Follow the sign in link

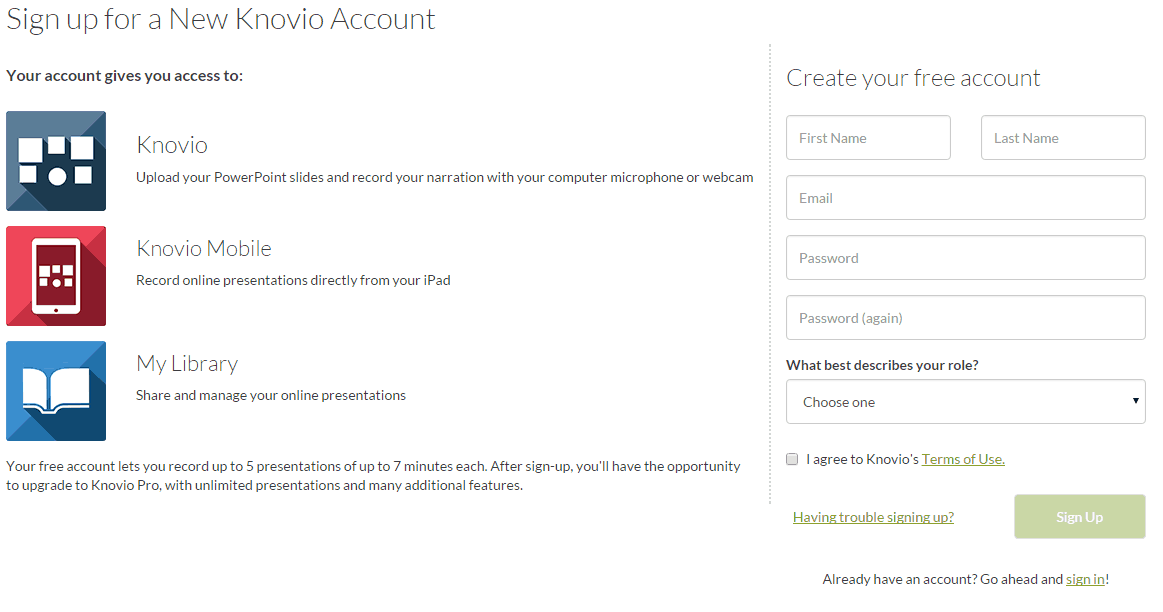point(1085,579)
